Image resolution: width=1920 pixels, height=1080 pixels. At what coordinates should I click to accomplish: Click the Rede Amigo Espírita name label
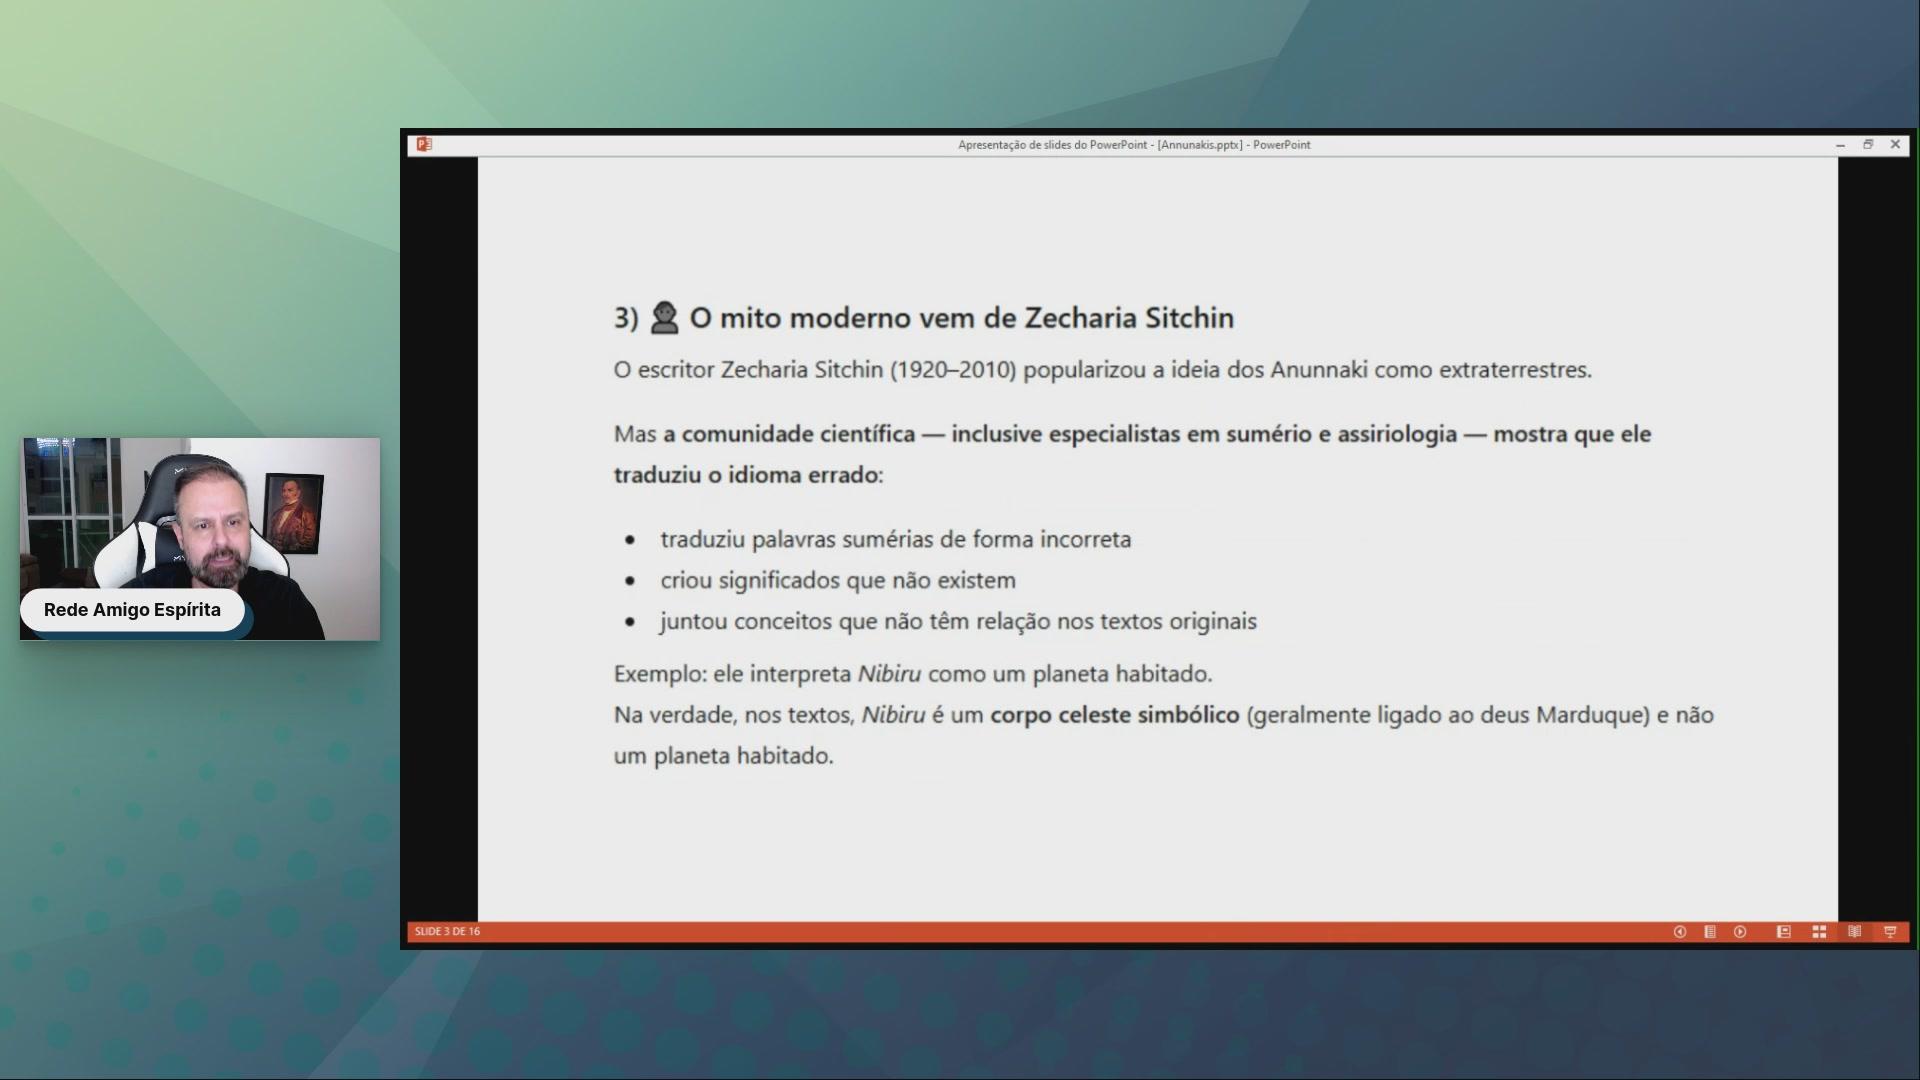[x=132, y=610]
